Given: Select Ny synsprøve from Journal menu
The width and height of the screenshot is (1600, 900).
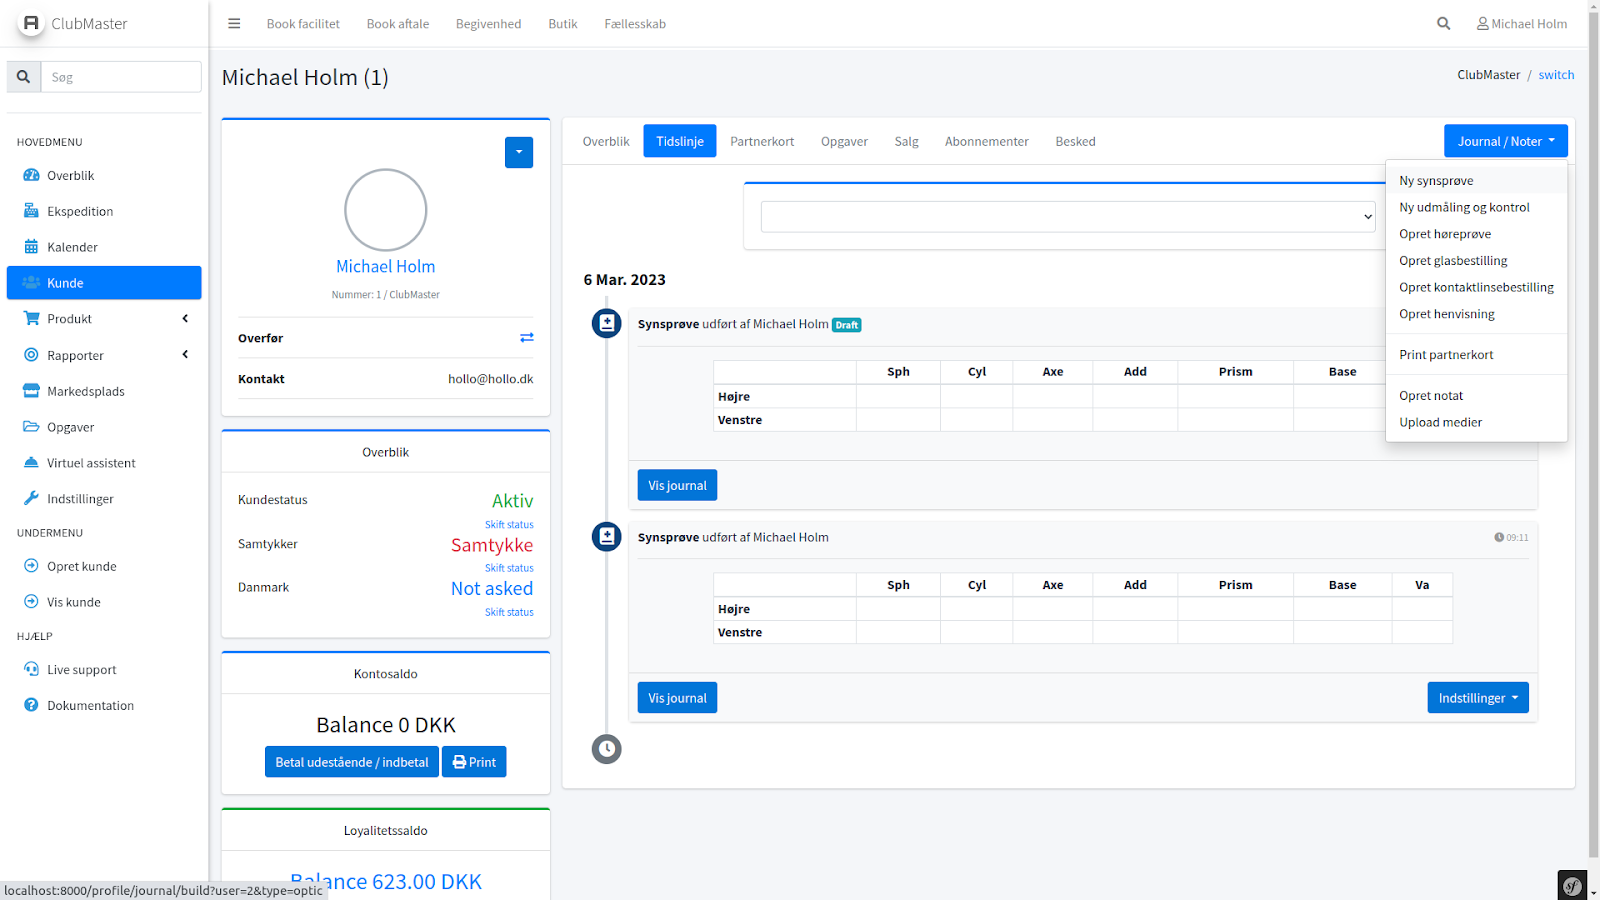Looking at the screenshot, I should (x=1436, y=181).
